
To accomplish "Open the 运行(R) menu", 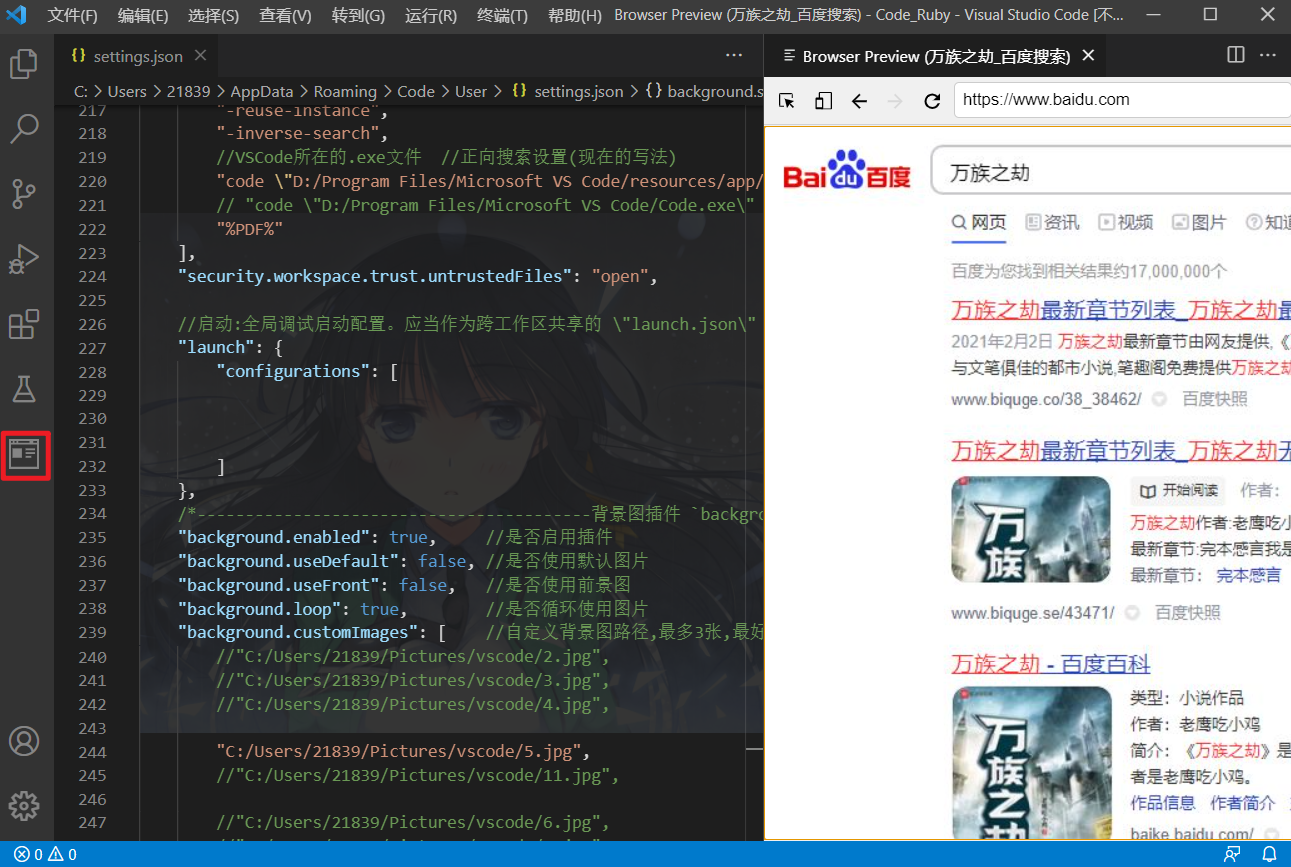I will click(x=431, y=15).
